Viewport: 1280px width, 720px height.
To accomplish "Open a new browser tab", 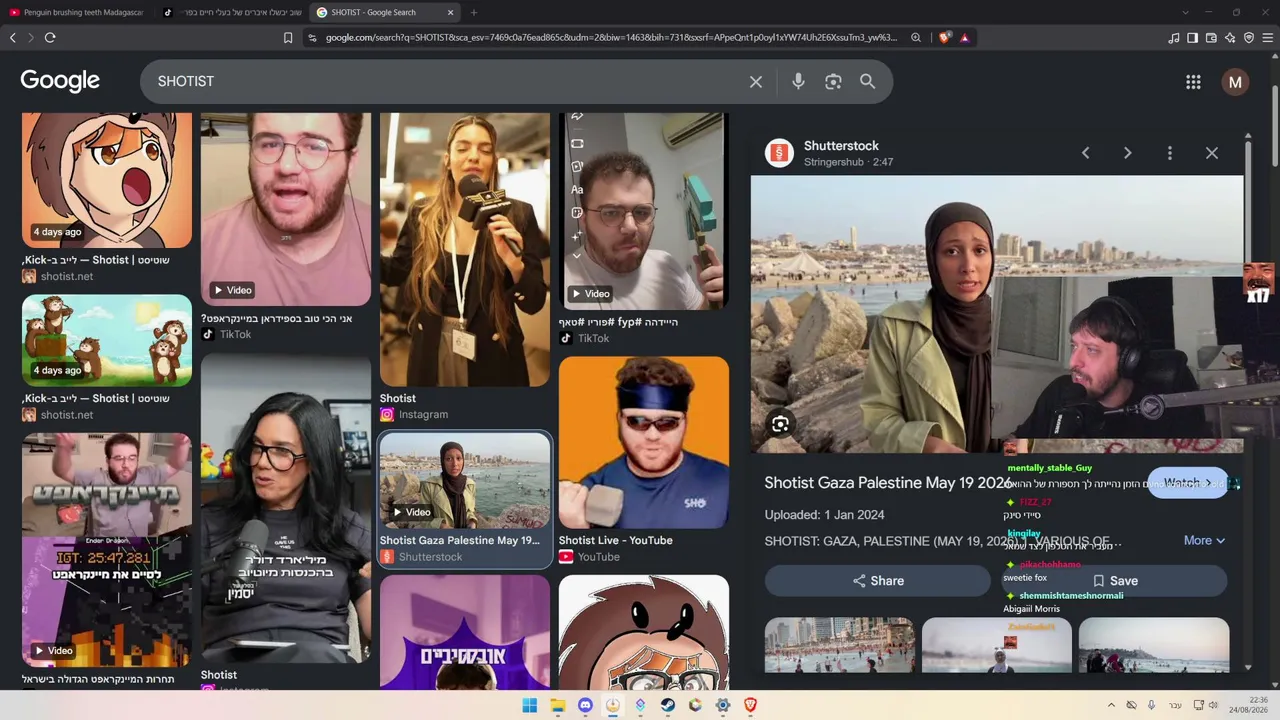I will (474, 13).
